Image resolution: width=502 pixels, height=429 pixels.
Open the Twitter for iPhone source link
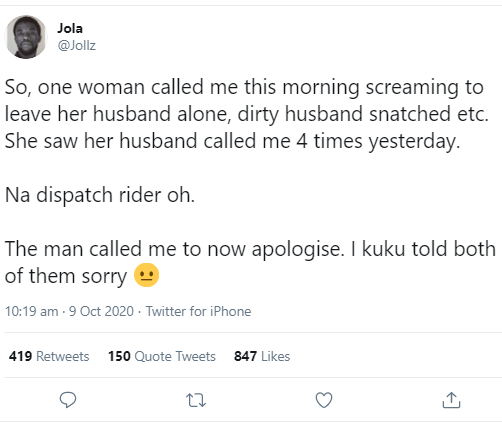tap(198, 311)
